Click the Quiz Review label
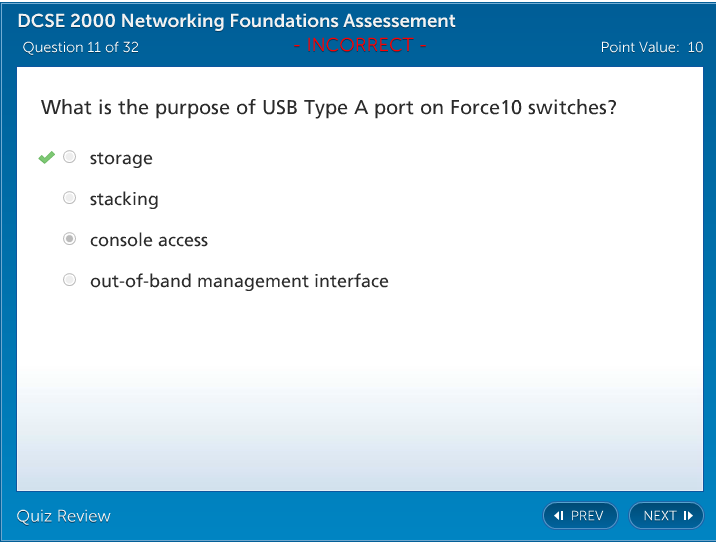 pyautogui.click(x=64, y=516)
